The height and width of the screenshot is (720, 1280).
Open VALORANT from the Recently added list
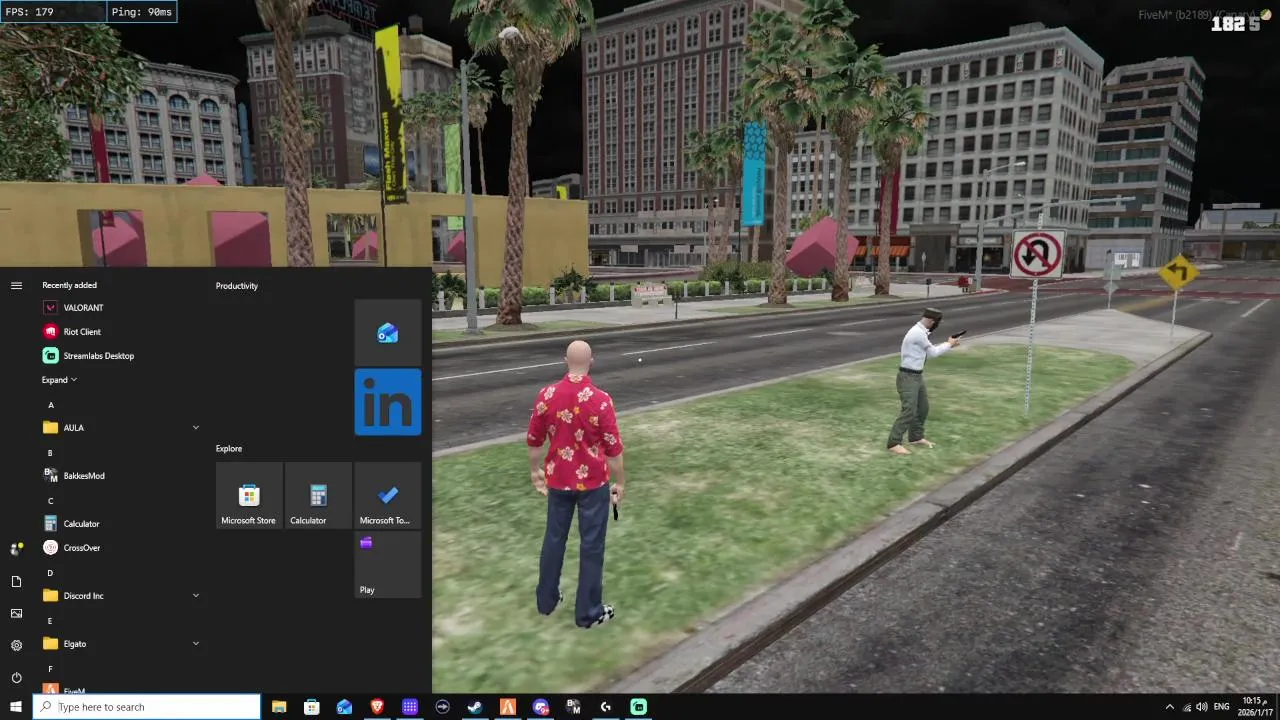[120, 308]
